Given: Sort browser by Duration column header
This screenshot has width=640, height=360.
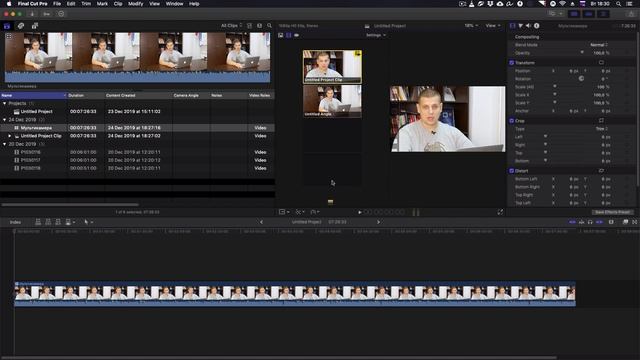Looking at the screenshot, I should pyautogui.click(x=86, y=96).
